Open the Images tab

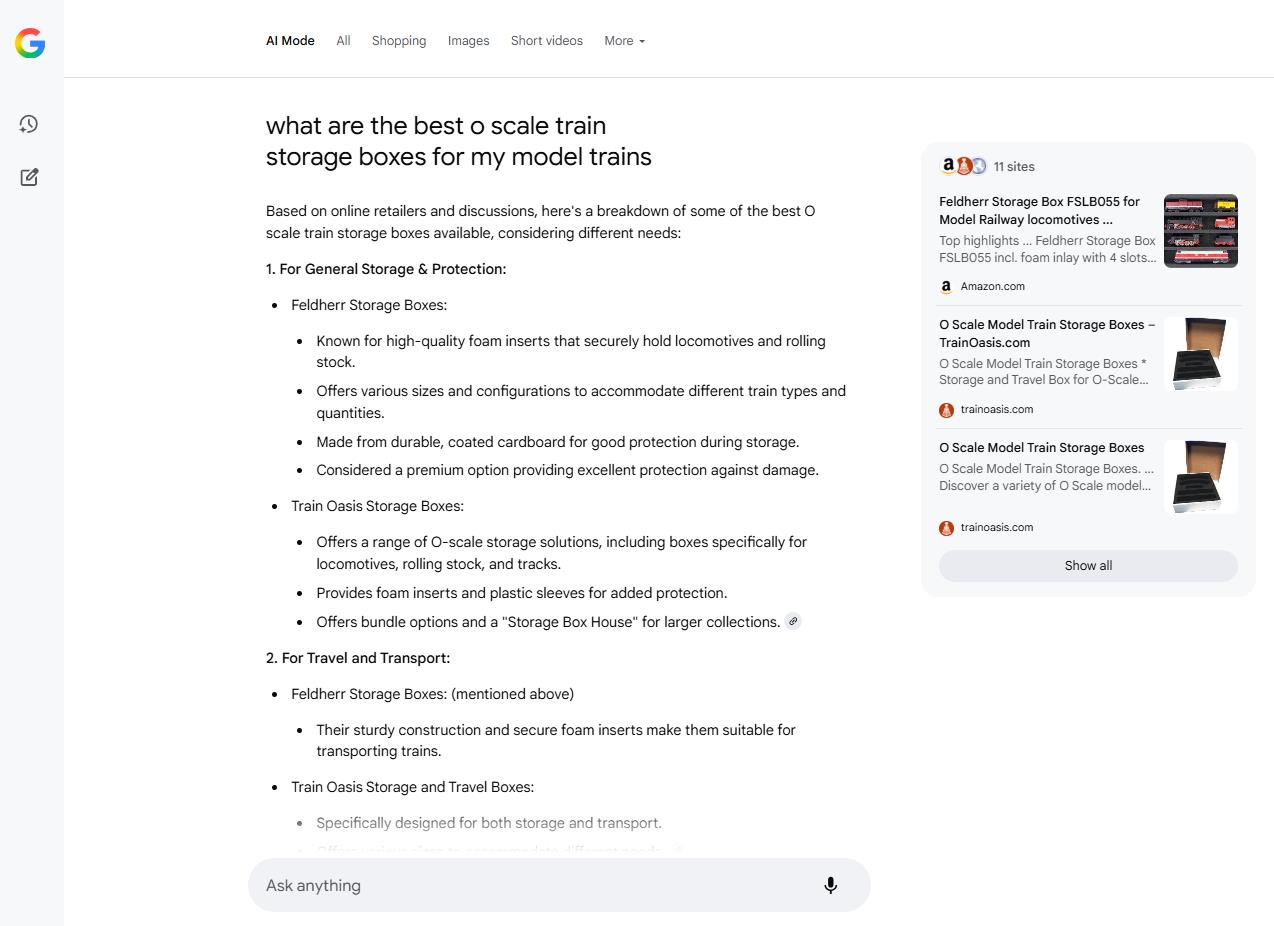(x=468, y=41)
